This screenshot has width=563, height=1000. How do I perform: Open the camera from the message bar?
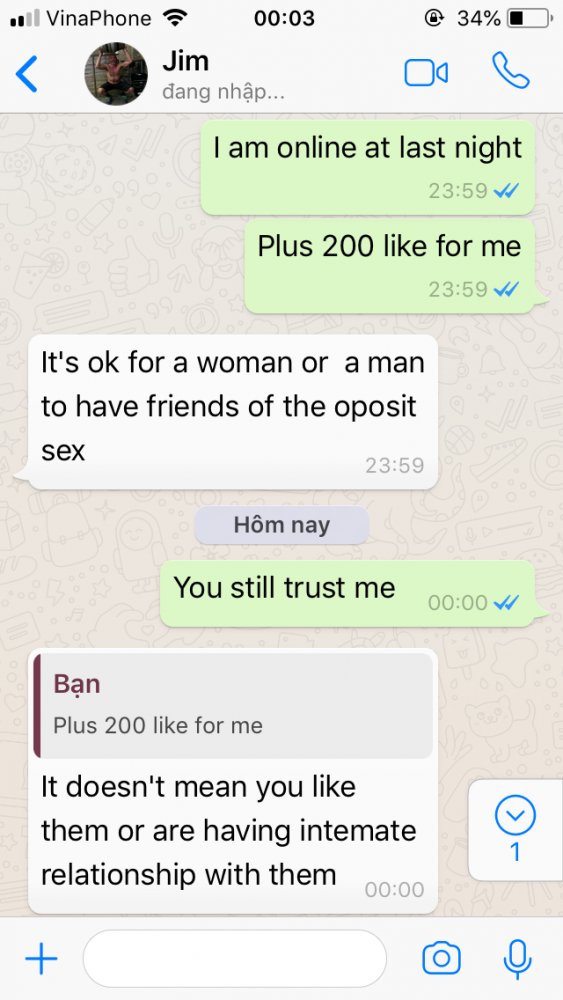tap(441, 958)
